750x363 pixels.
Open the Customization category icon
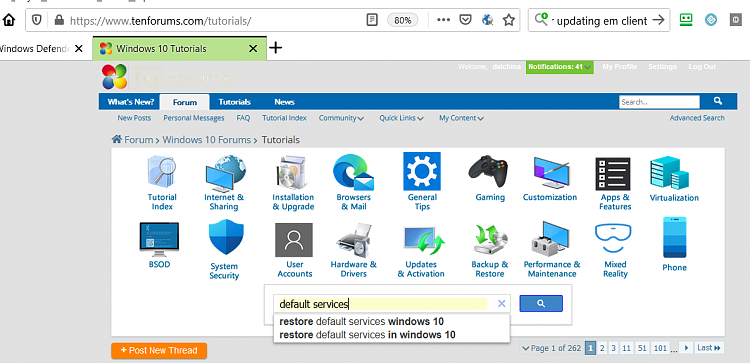[551, 172]
